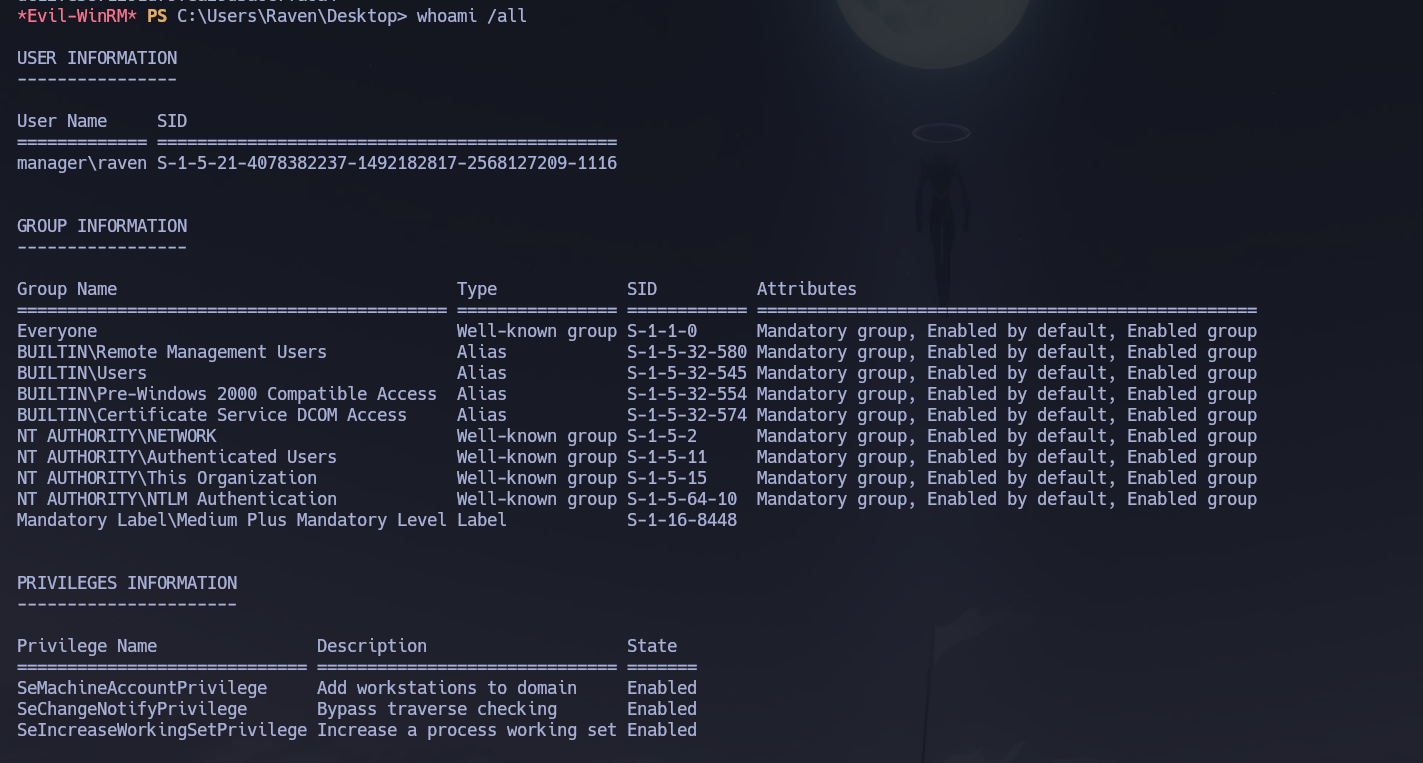Select the SeIncreaseWorkingSetPrivilege row
1423x763 pixels.
[161, 730]
